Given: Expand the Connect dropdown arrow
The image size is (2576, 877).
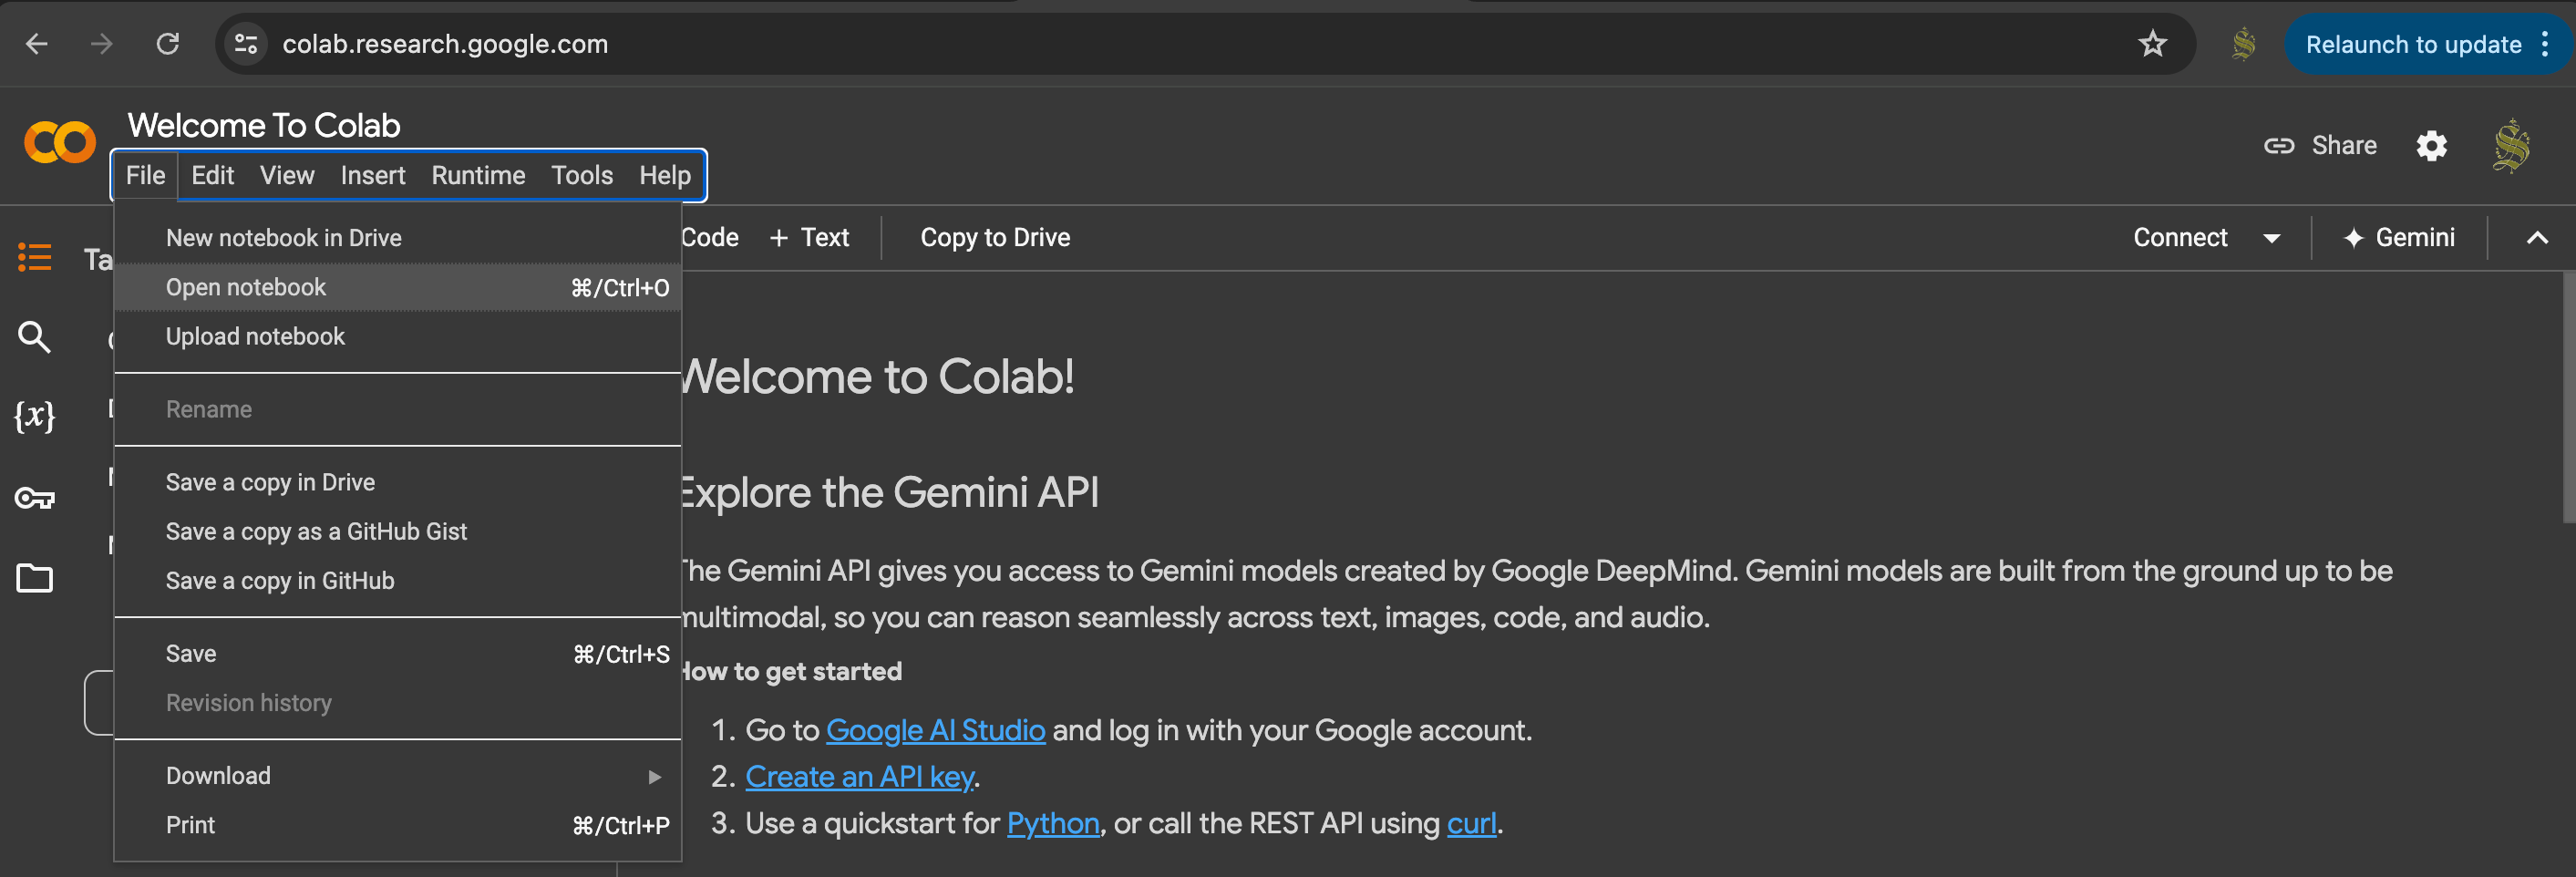Looking at the screenshot, I should pyautogui.click(x=2271, y=238).
